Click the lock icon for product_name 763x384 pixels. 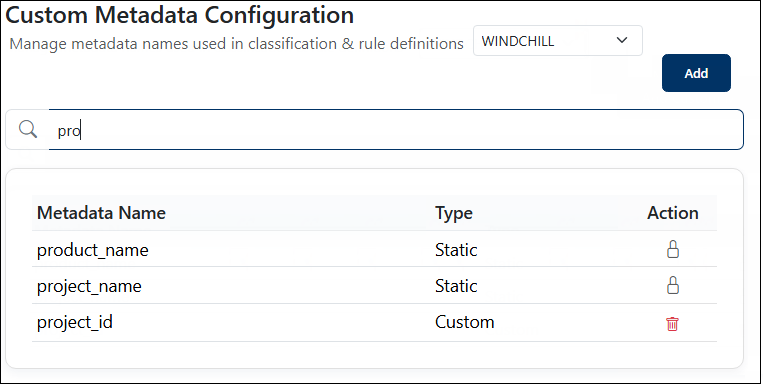click(672, 249)
